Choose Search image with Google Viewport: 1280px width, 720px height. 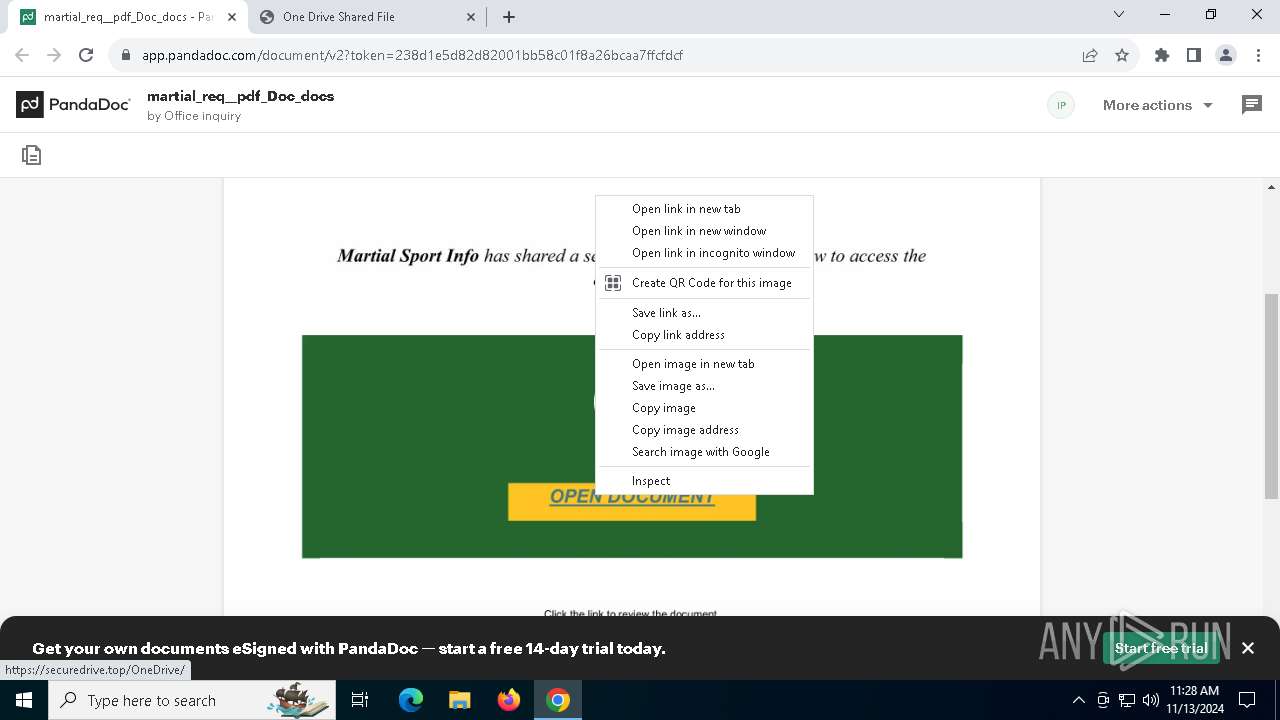click(x=704, y=452)
